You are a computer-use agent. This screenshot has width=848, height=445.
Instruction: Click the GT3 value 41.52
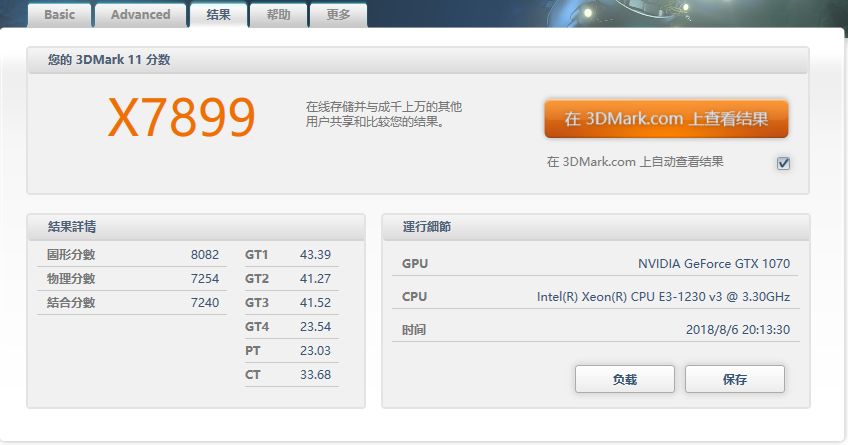[315, 302]
